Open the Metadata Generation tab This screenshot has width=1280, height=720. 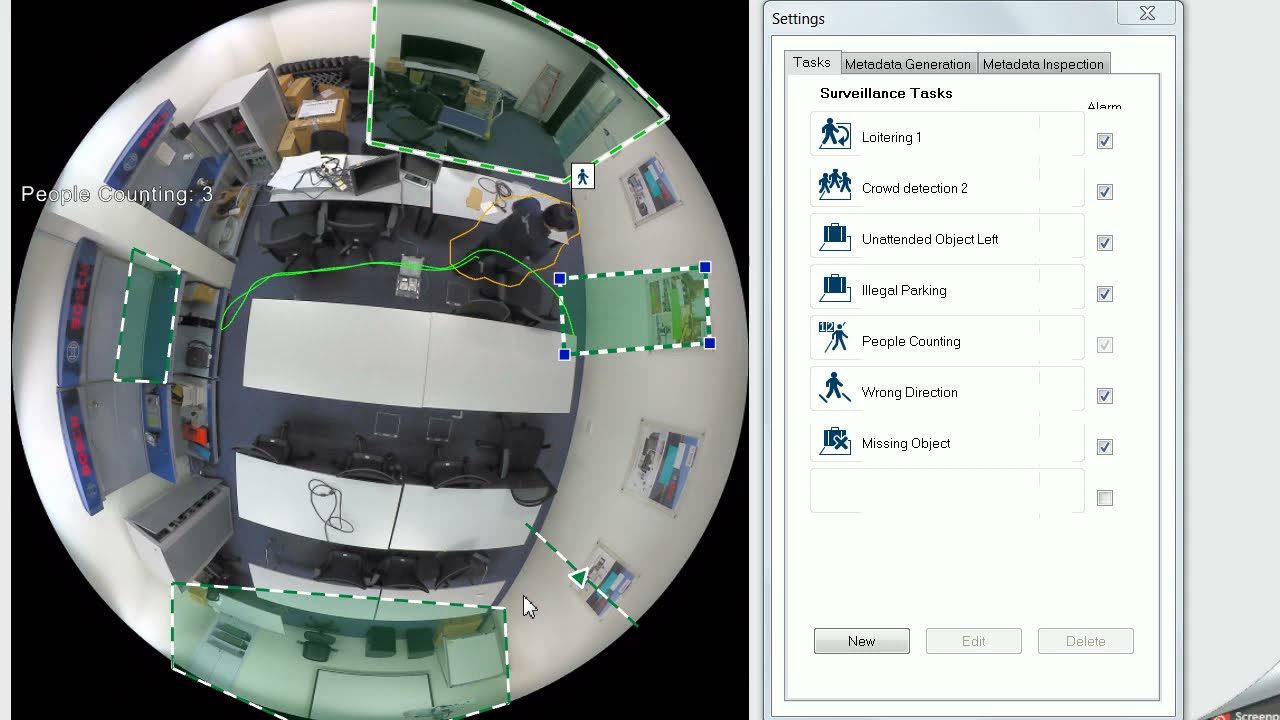[x=908, y=64]
